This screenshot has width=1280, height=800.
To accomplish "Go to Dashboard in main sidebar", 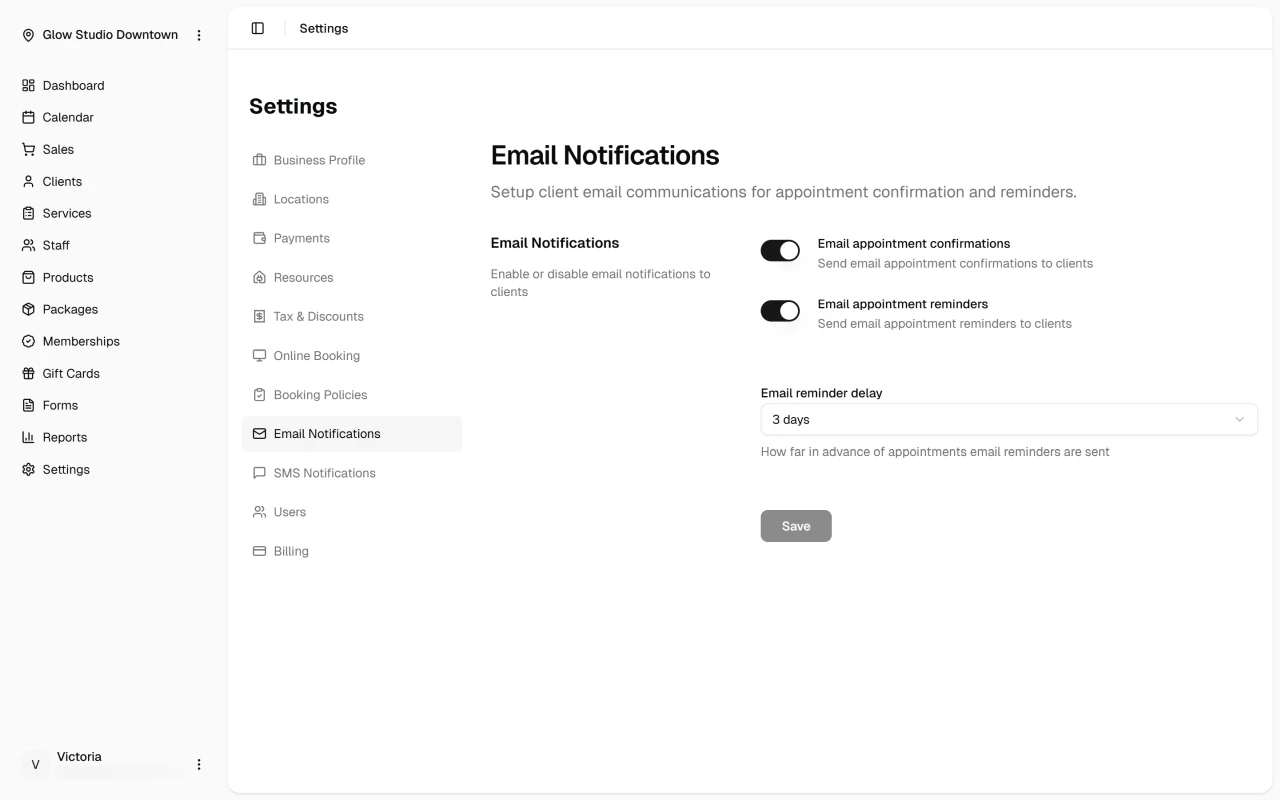I will tap(113, 85).
